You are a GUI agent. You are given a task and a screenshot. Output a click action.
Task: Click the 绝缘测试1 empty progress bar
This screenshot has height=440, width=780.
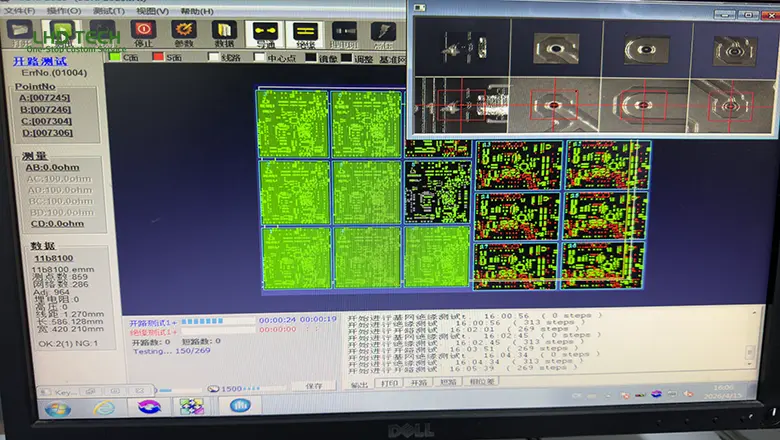pyautogui.click(x=218, y=331)
